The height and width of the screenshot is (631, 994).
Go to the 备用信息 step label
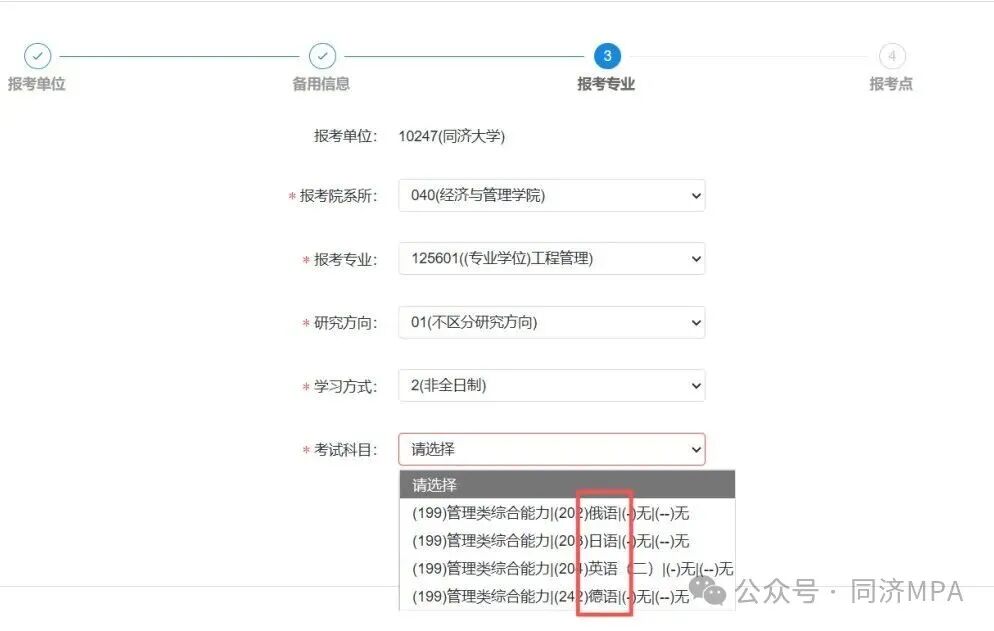(321, 84)
